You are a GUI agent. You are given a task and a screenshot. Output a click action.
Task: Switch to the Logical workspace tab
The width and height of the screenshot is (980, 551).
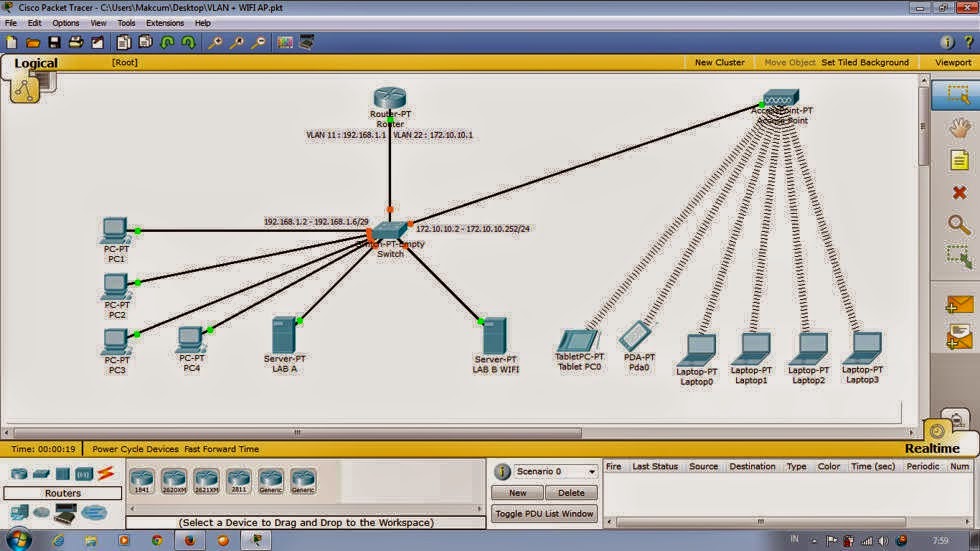pos(36,62)
